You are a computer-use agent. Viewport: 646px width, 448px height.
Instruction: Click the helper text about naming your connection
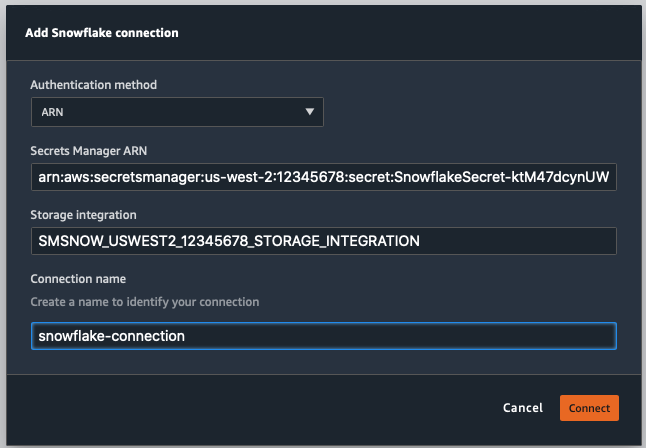pos(145,302)
